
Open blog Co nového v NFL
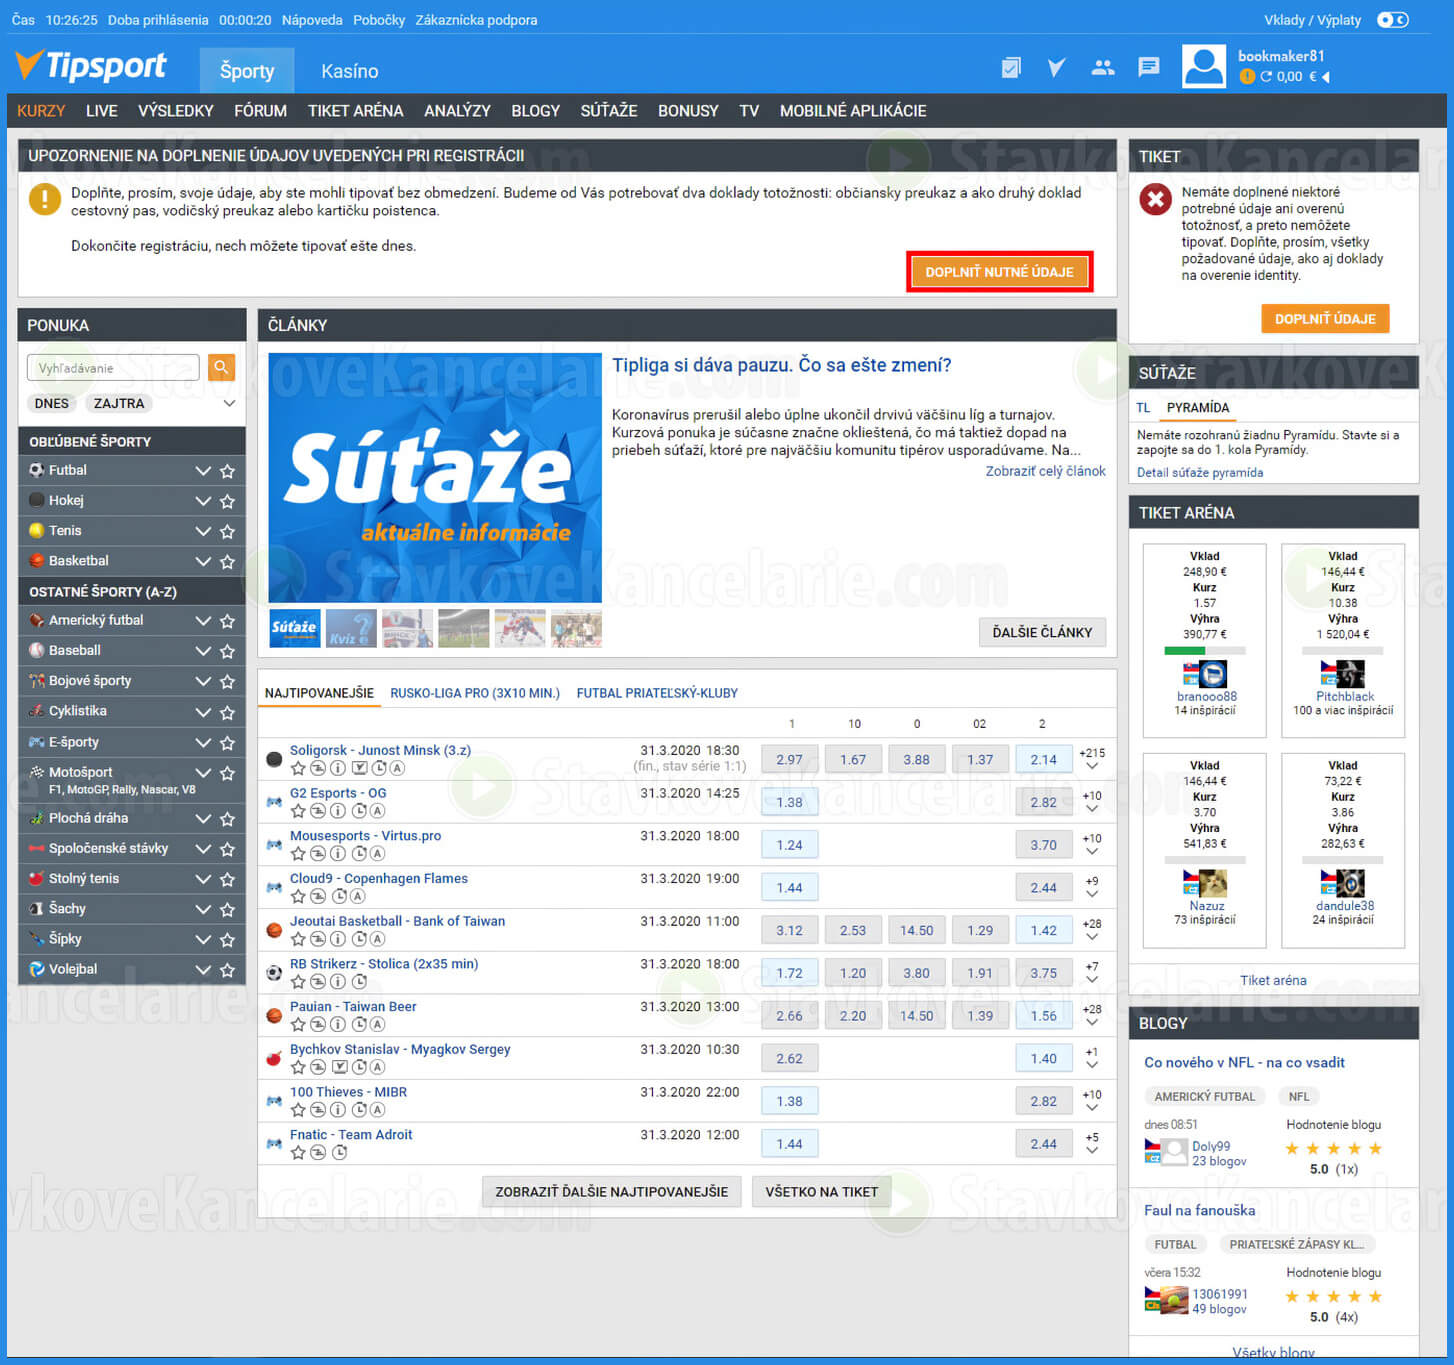1244,1062
